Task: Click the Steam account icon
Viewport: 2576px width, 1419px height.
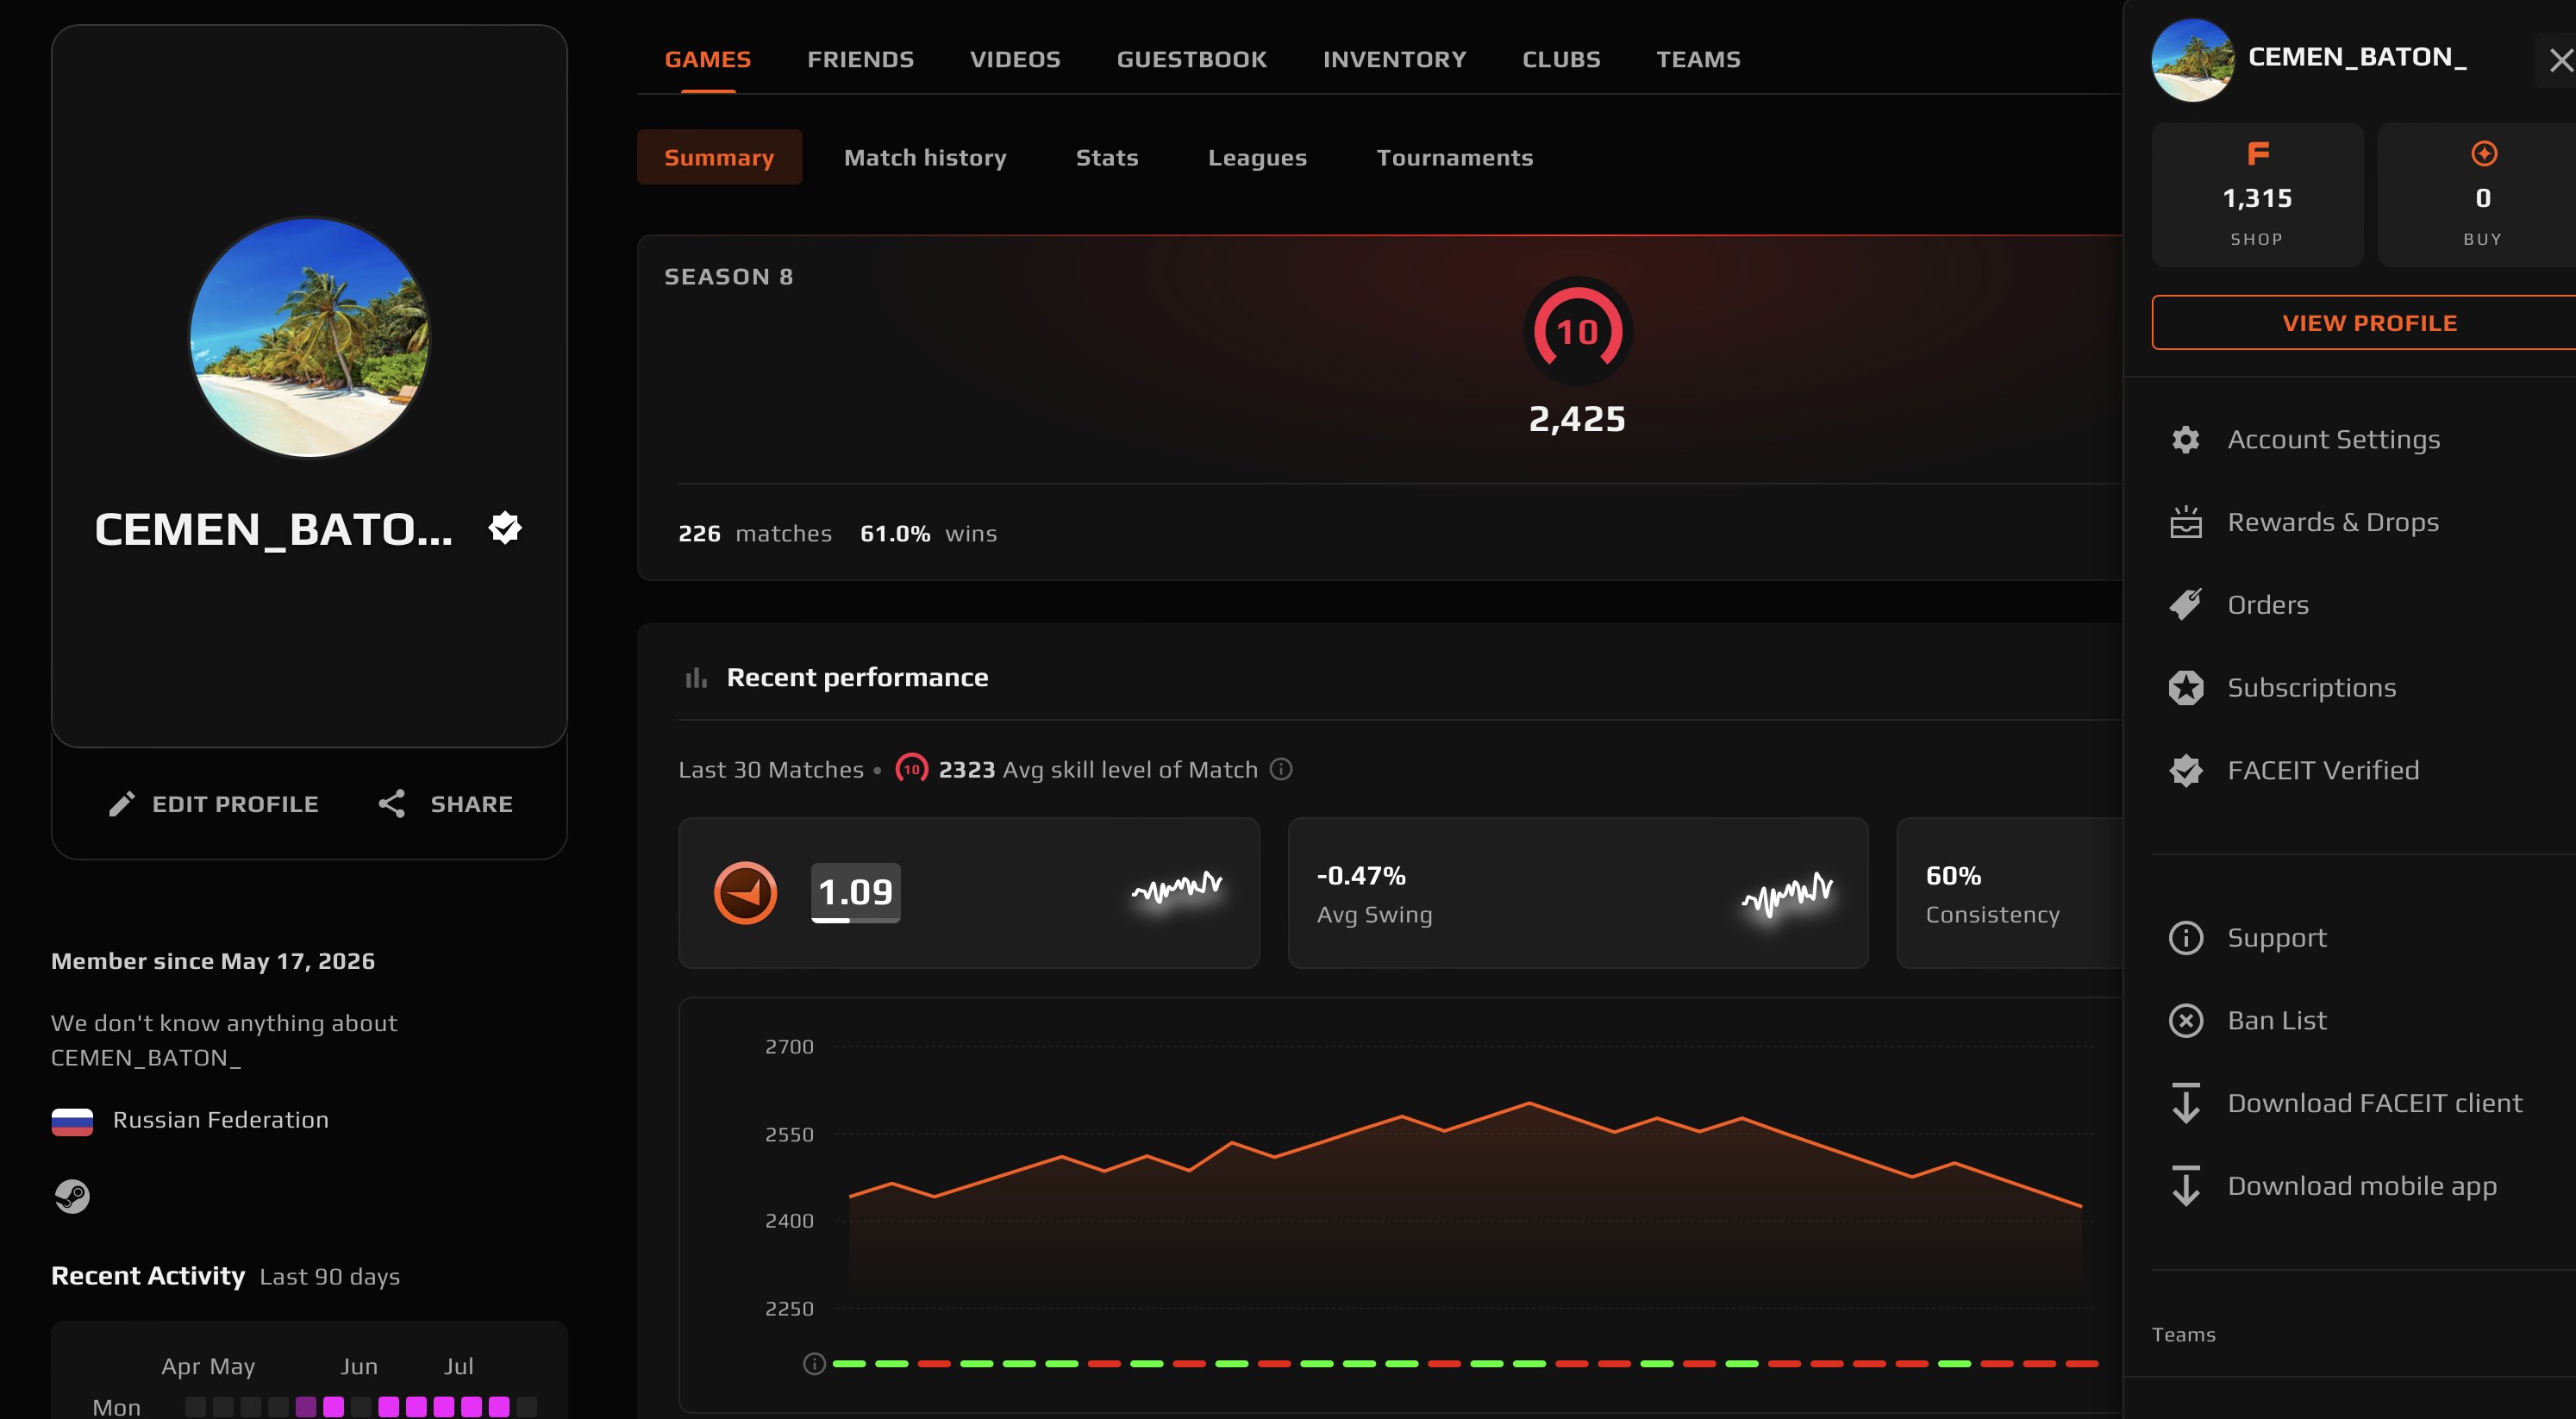Action: point(72,1196)
